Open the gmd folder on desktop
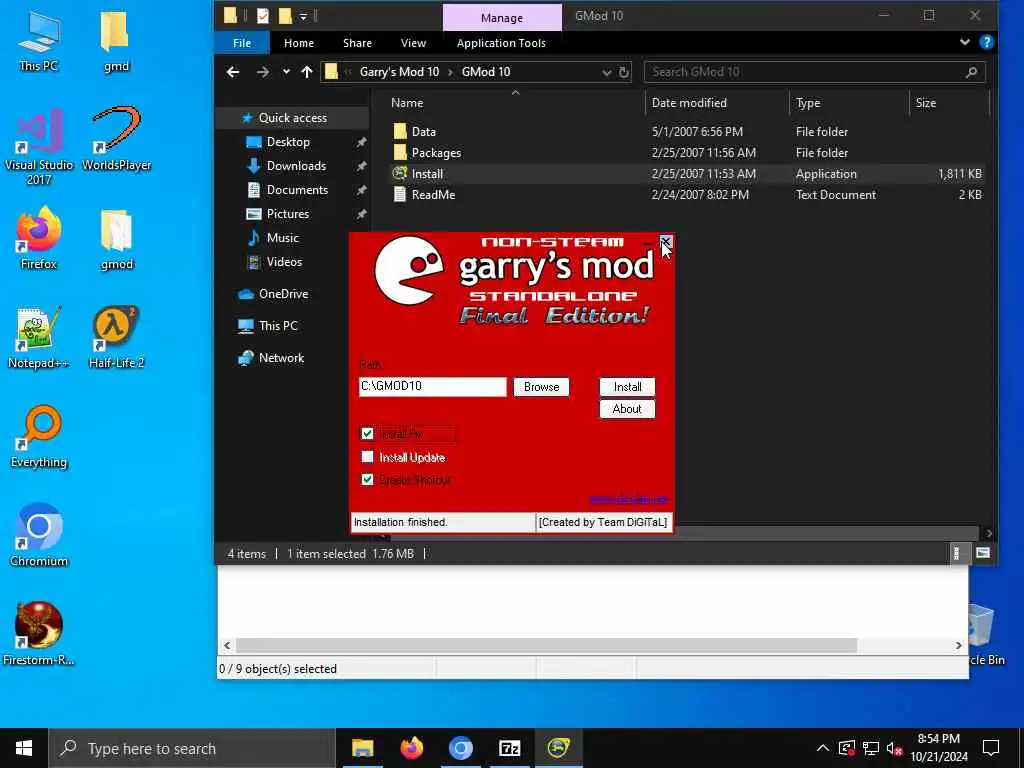The height and width of the screenshot is (768, 1024). 116,40
